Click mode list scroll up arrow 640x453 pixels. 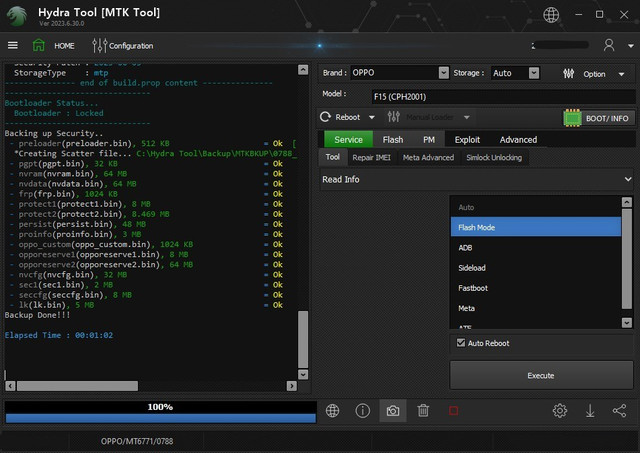tap(627, 202)
